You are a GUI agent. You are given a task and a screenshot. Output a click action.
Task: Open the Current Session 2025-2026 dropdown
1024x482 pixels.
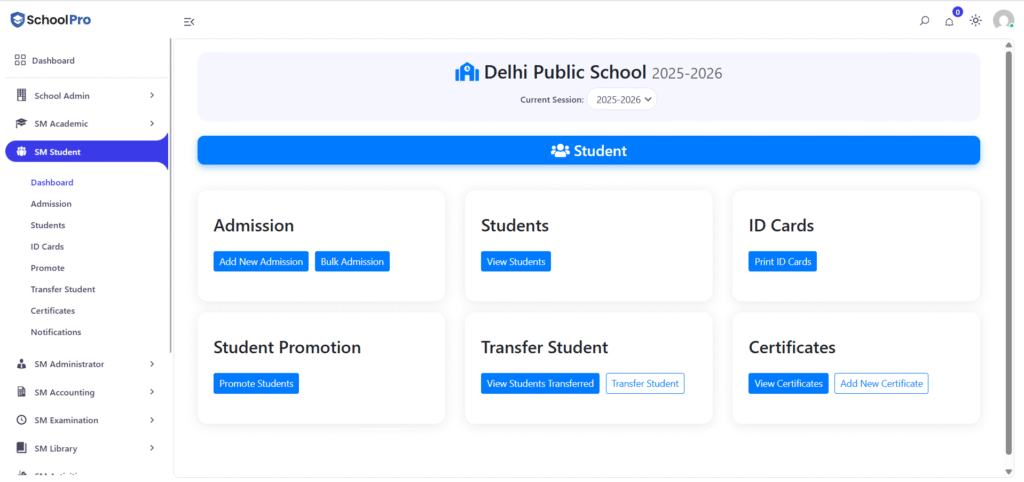(x=622, y=100)
